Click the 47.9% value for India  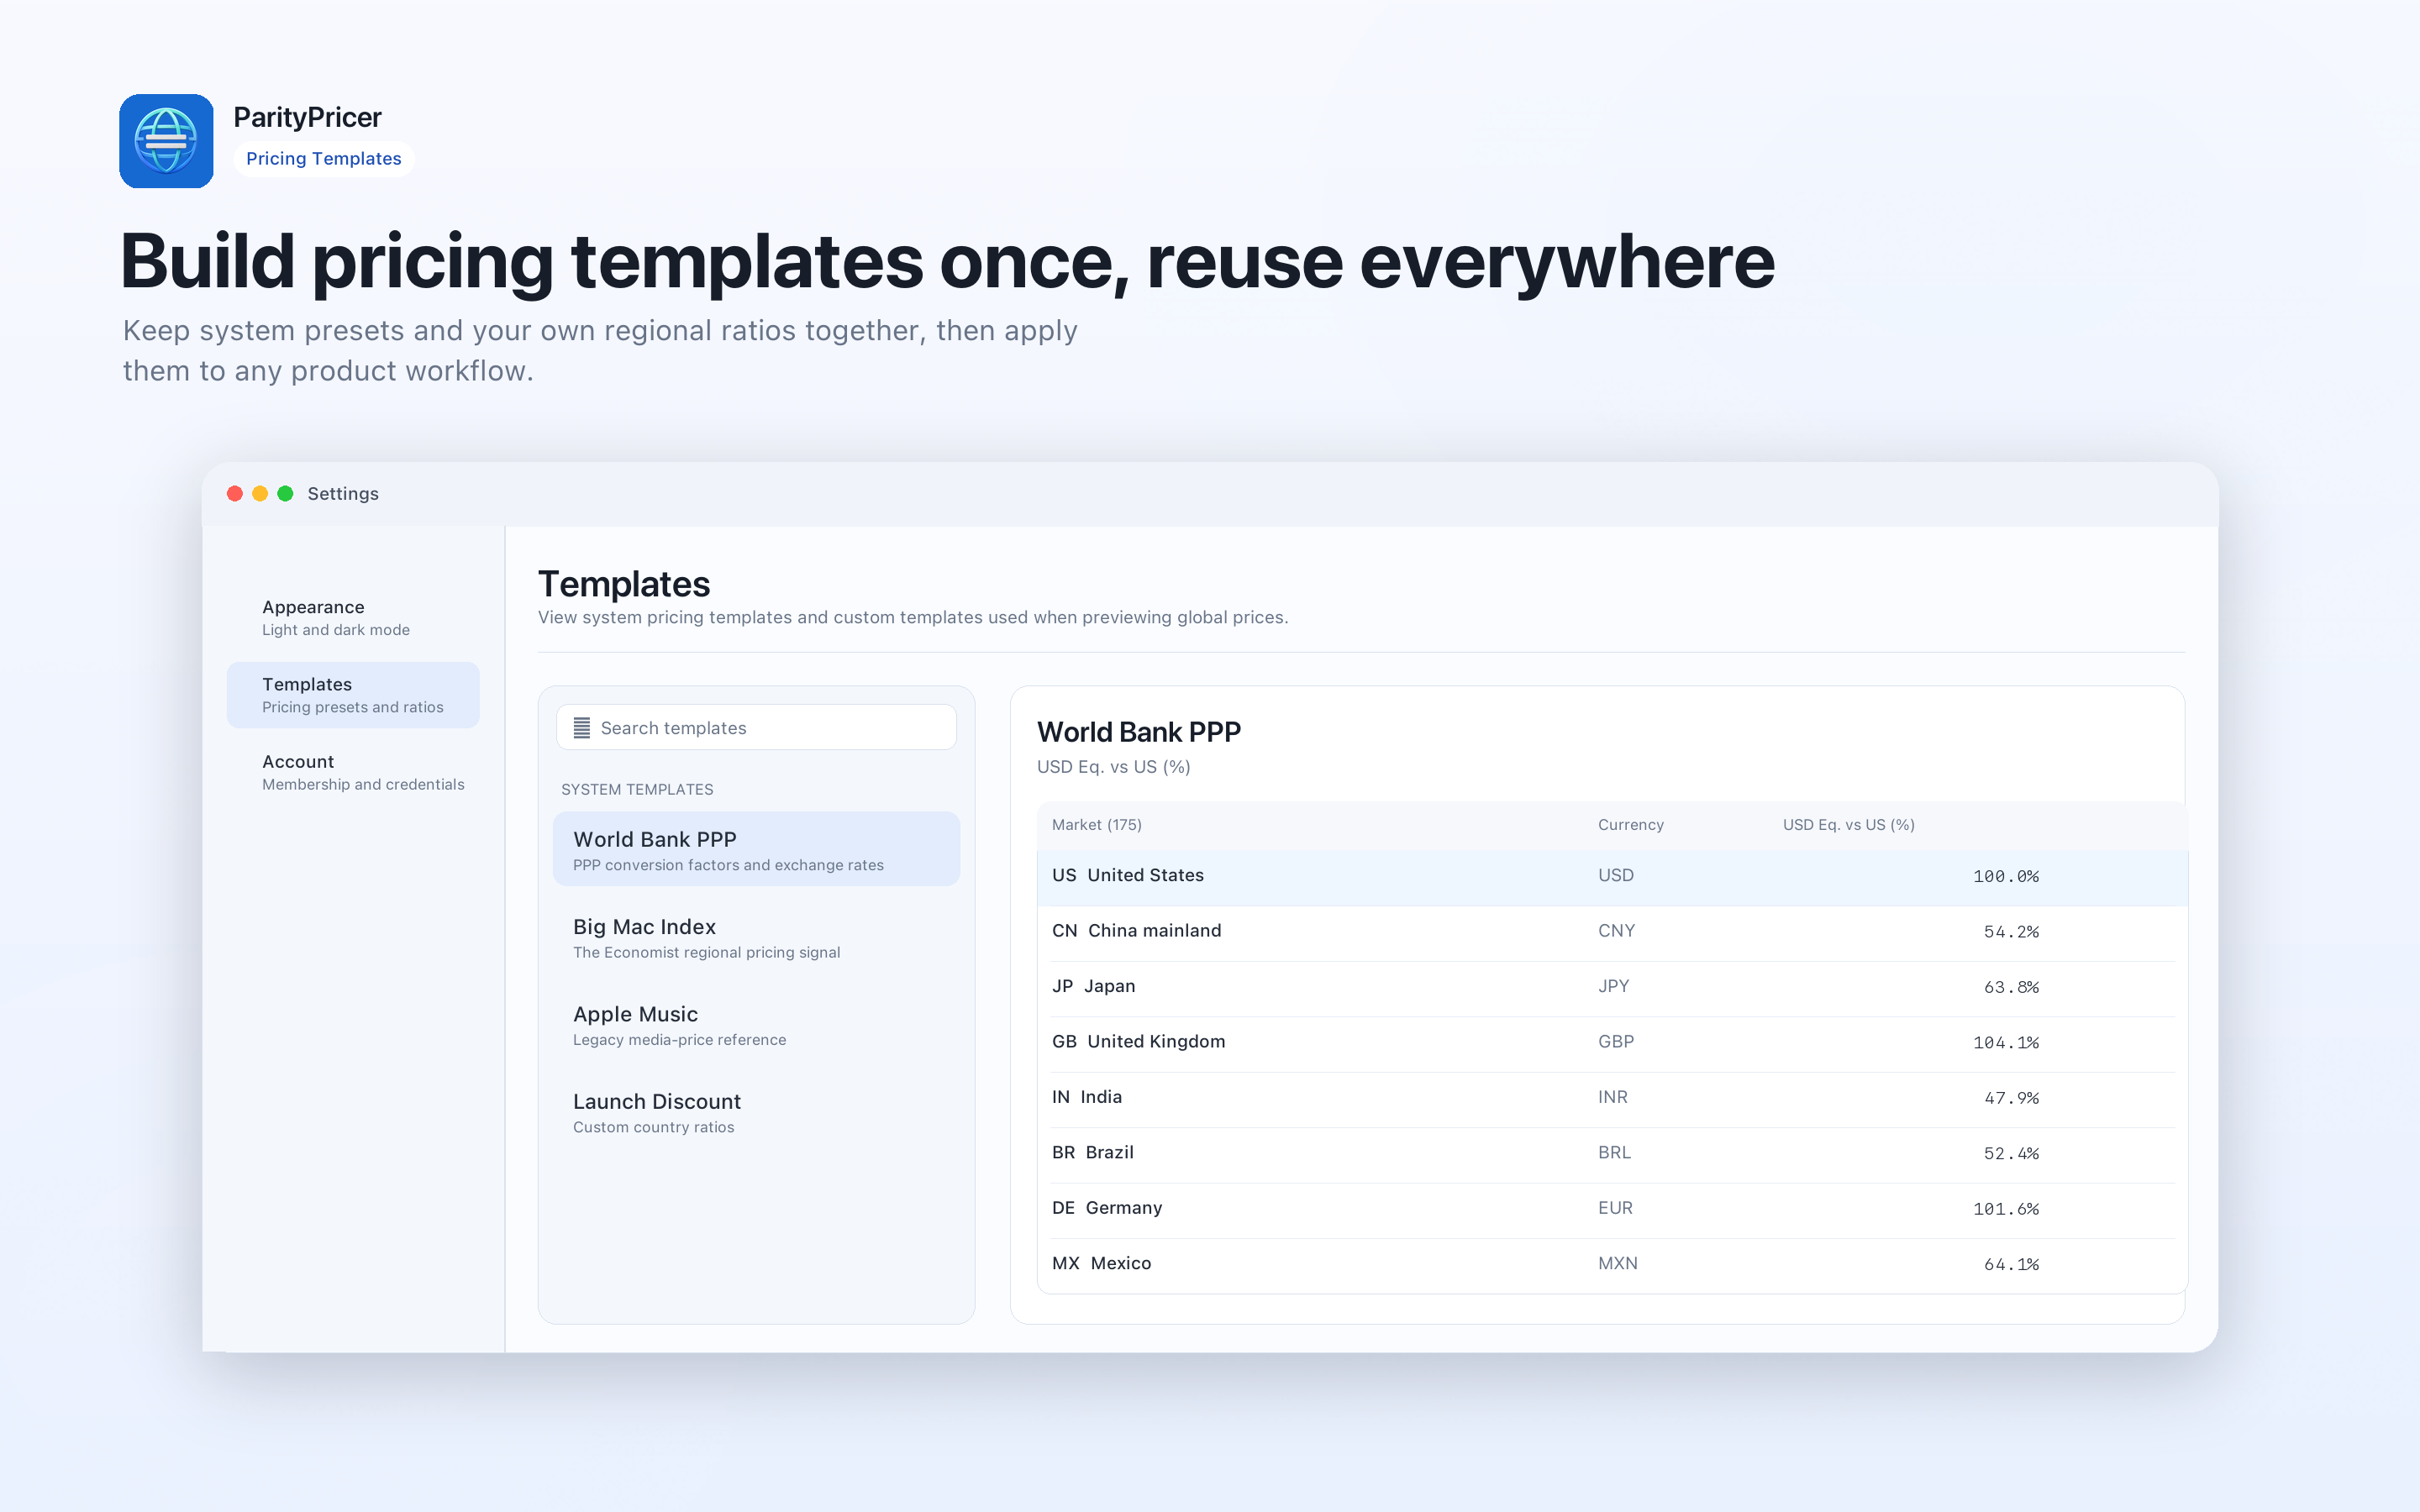[2010, 1098]
